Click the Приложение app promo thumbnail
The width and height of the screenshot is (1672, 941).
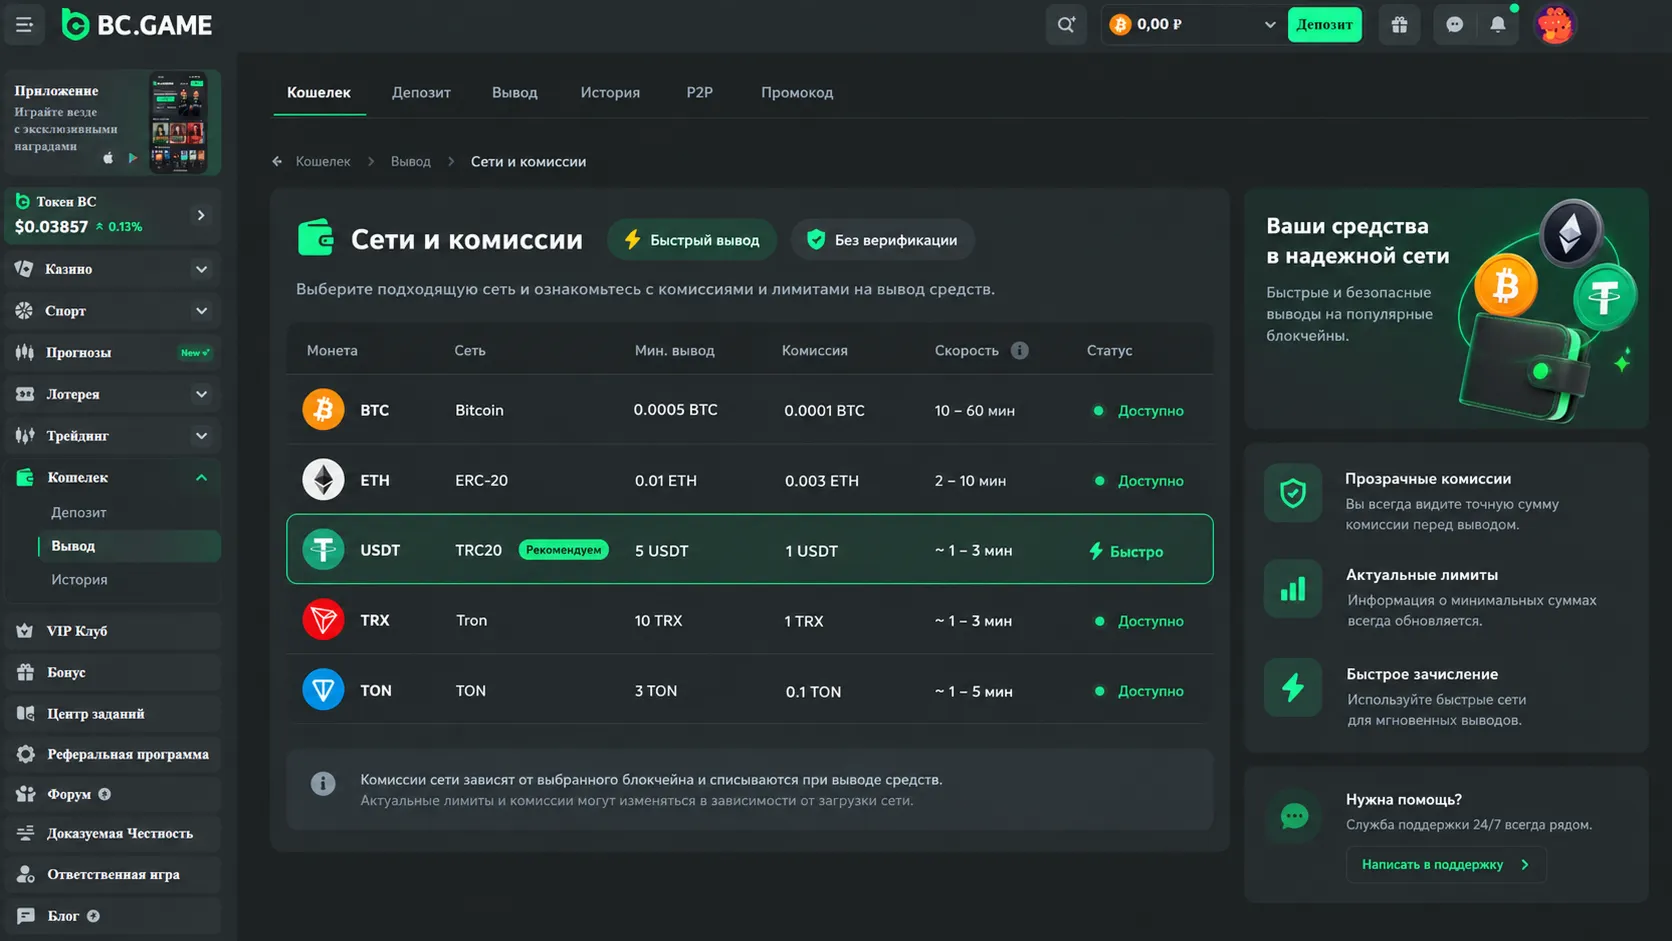pos(178,122)
